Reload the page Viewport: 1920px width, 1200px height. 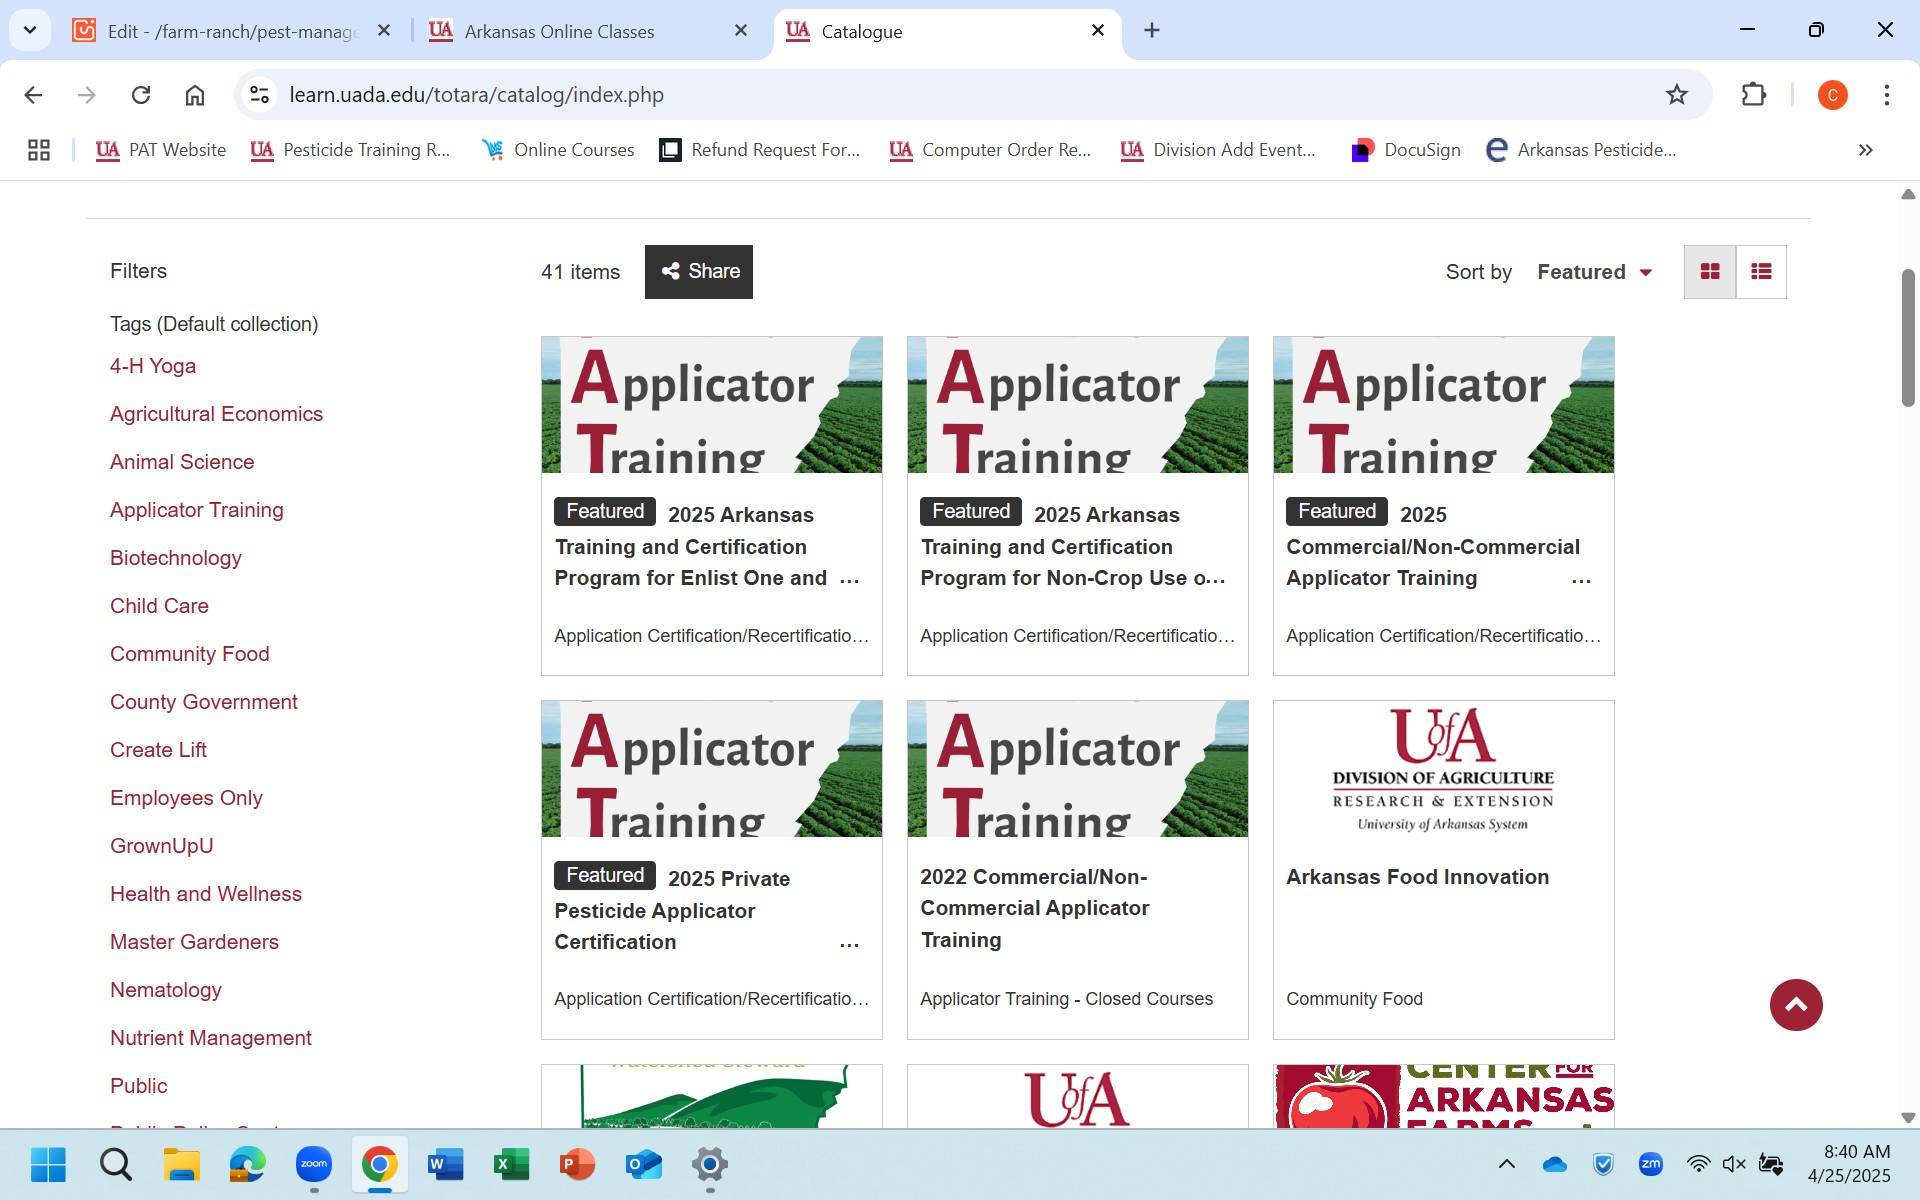click(x=141, y=95)
